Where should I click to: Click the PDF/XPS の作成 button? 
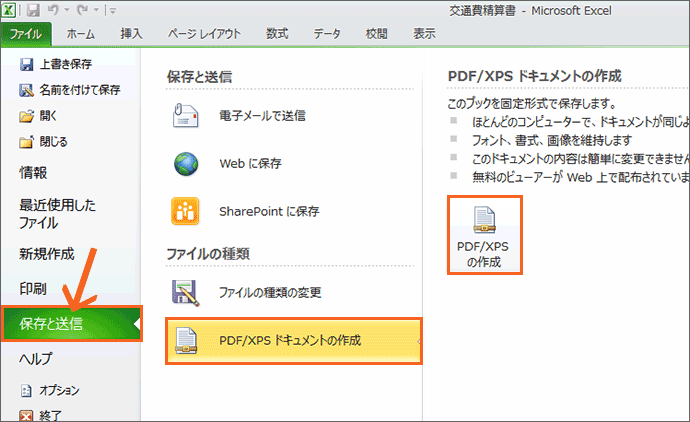point(484,235)
